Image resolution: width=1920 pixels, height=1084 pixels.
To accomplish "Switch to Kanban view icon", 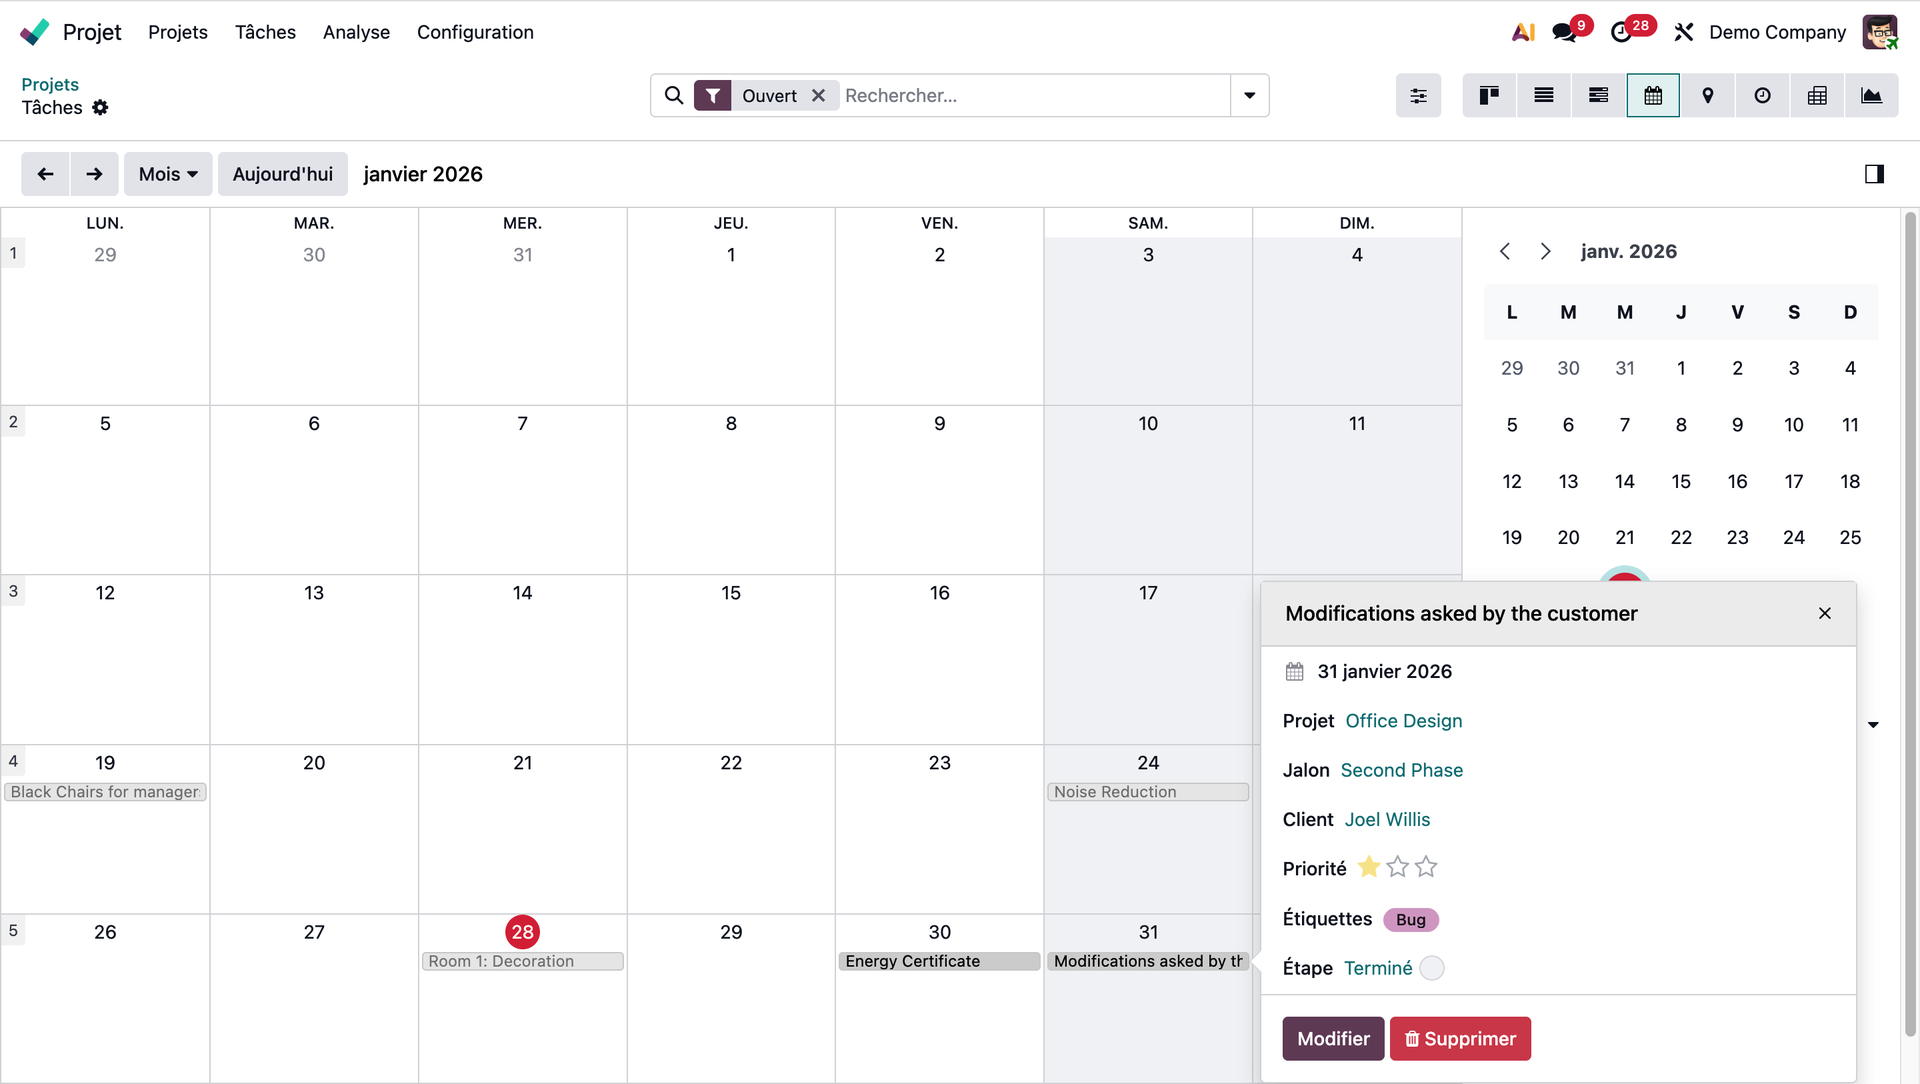I will click(x=1489, y=96).
